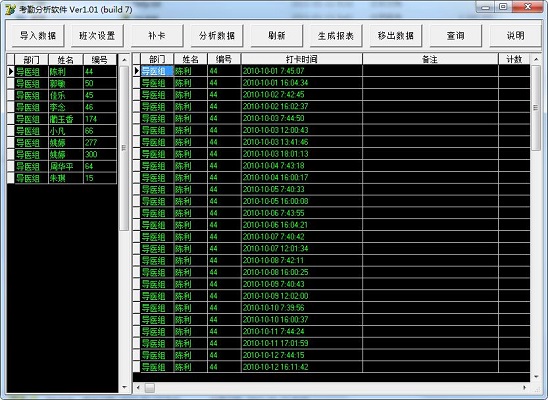The image size is (548, 400).
Task: Click horizontal scrollbar thumb of records table
Action: coord(150,388)
